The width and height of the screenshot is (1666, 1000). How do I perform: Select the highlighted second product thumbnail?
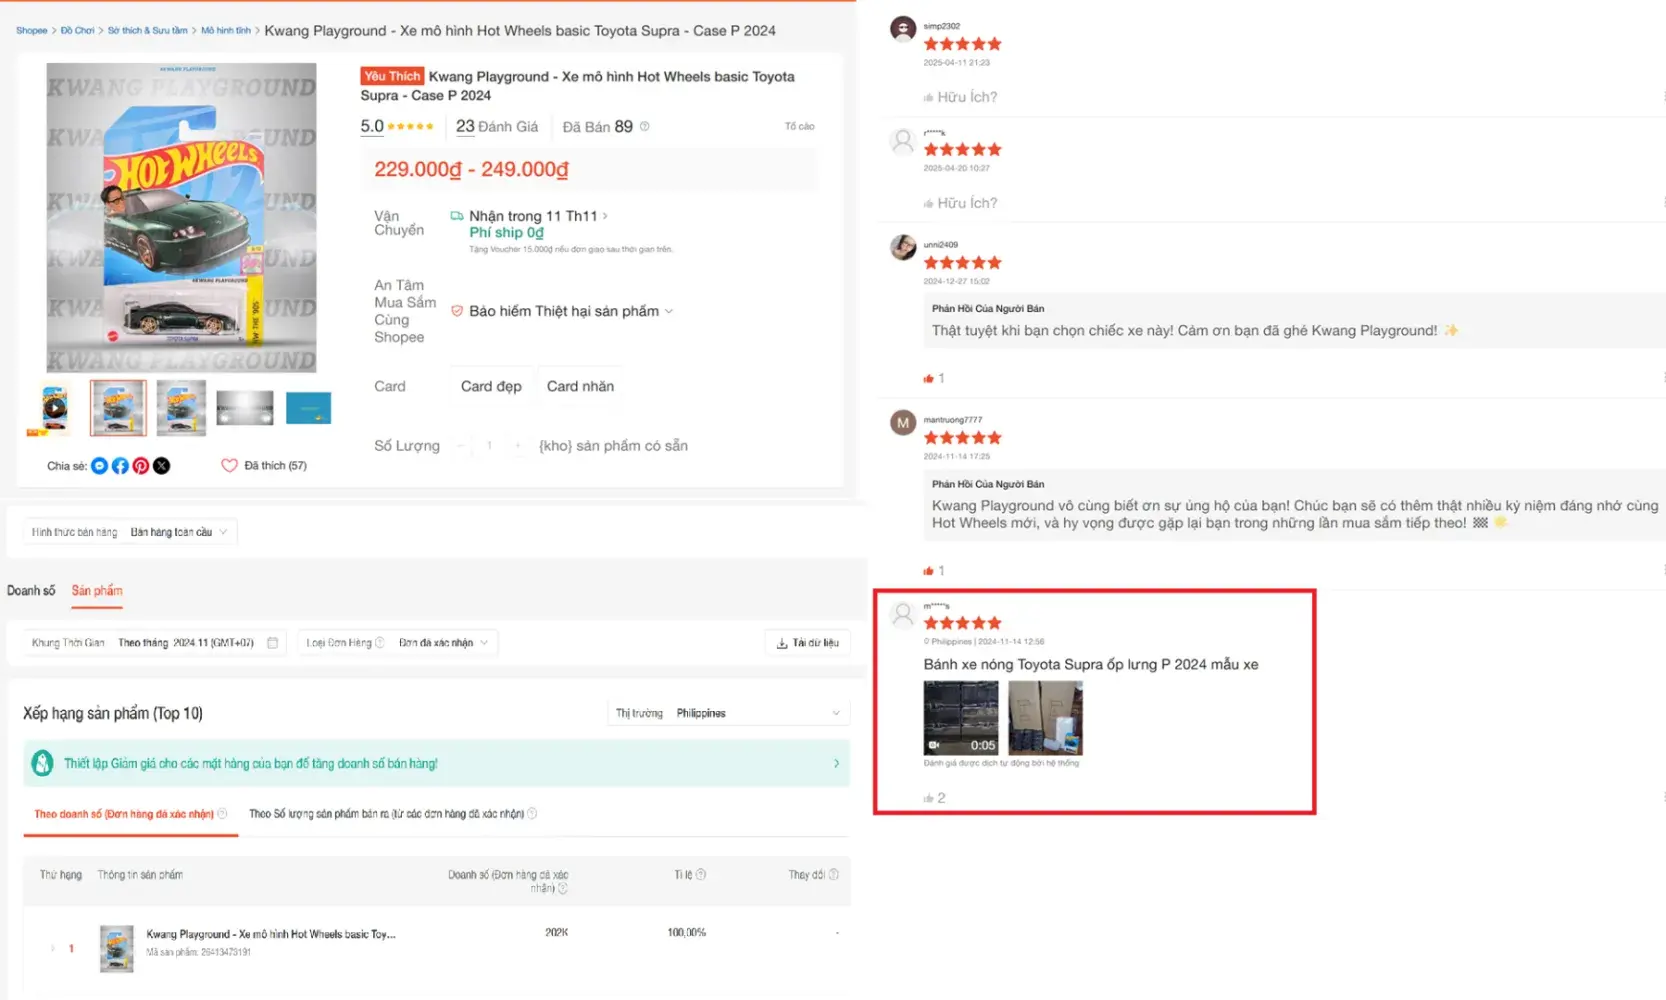click(118, 408)
